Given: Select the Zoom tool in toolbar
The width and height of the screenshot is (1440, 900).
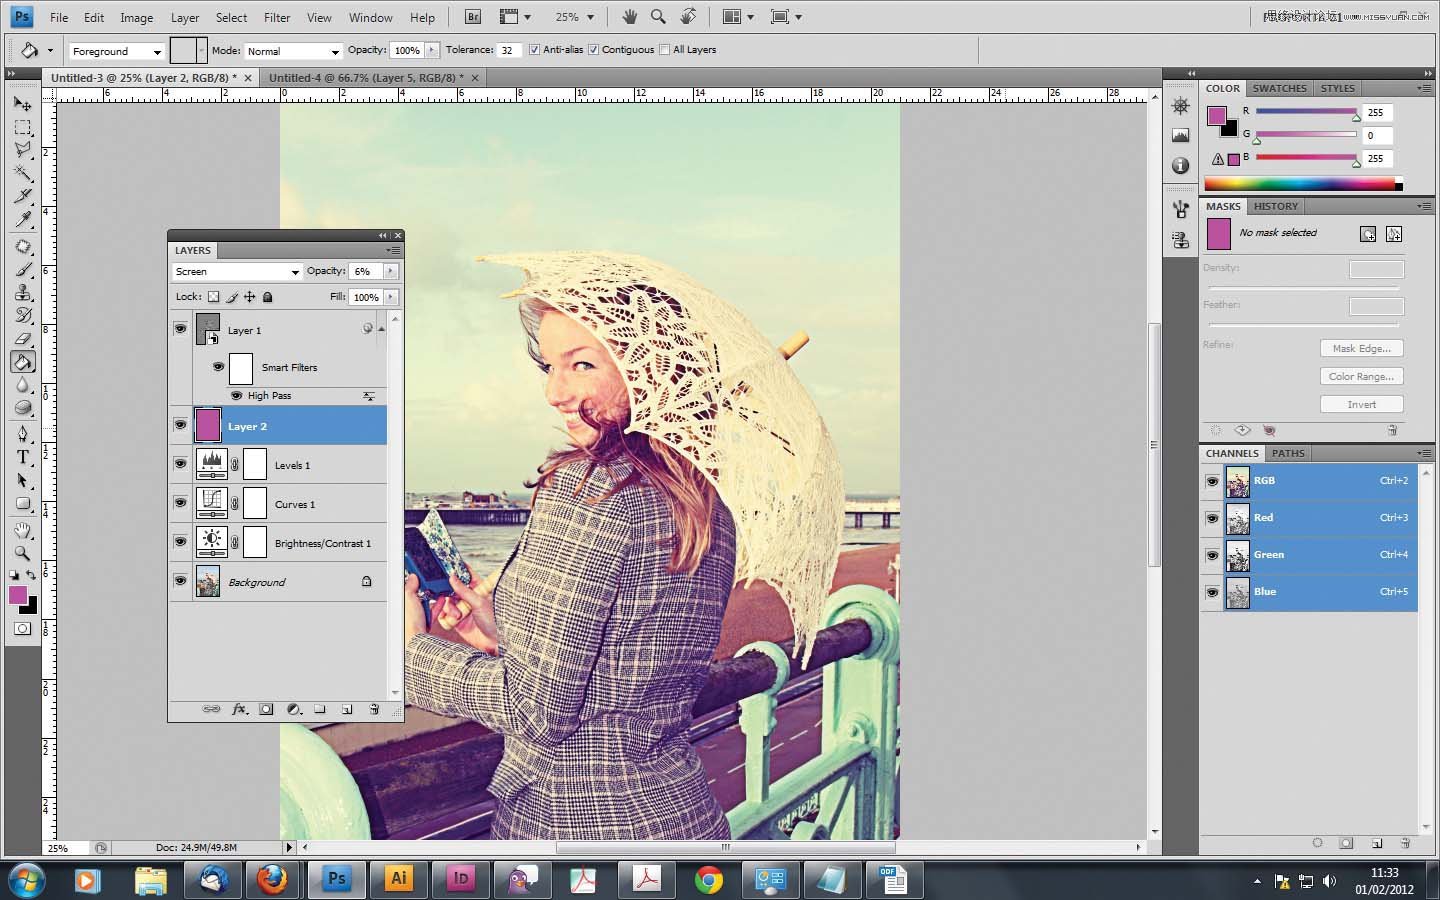Looking at the screenshot, I should (x=22, y=553).
